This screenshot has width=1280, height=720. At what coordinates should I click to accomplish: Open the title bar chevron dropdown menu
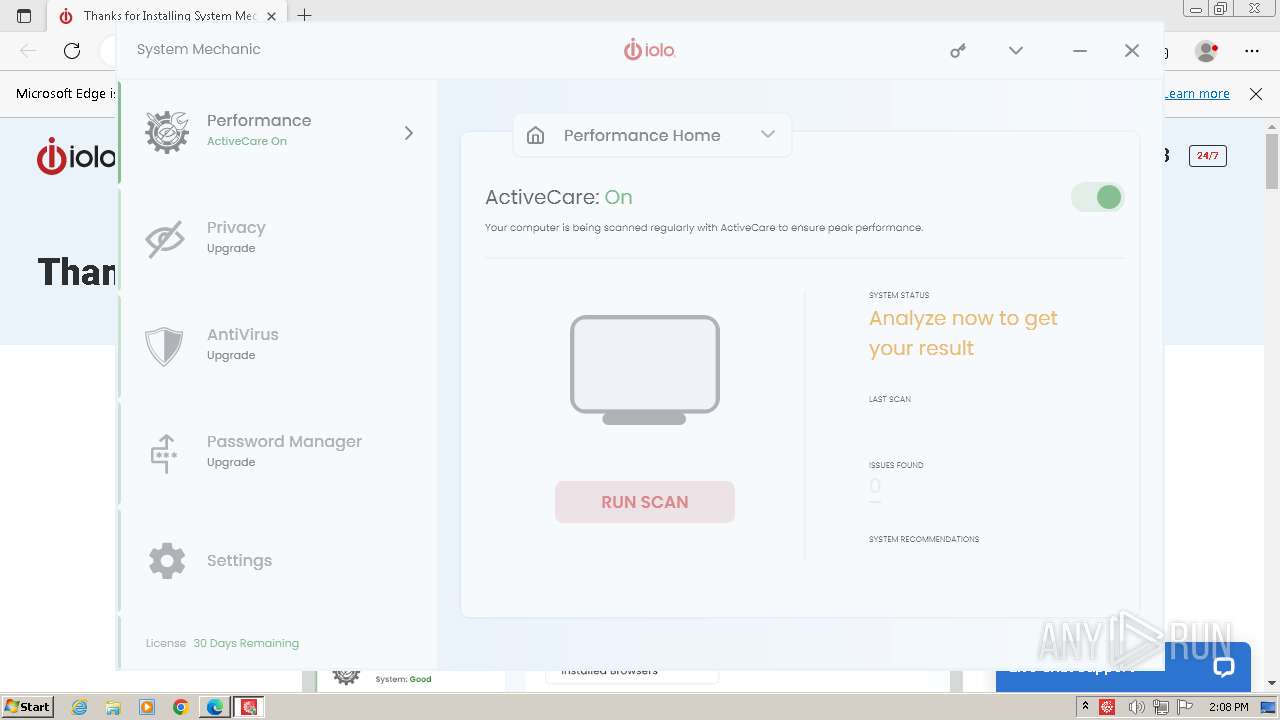[x=1016, y=50]
